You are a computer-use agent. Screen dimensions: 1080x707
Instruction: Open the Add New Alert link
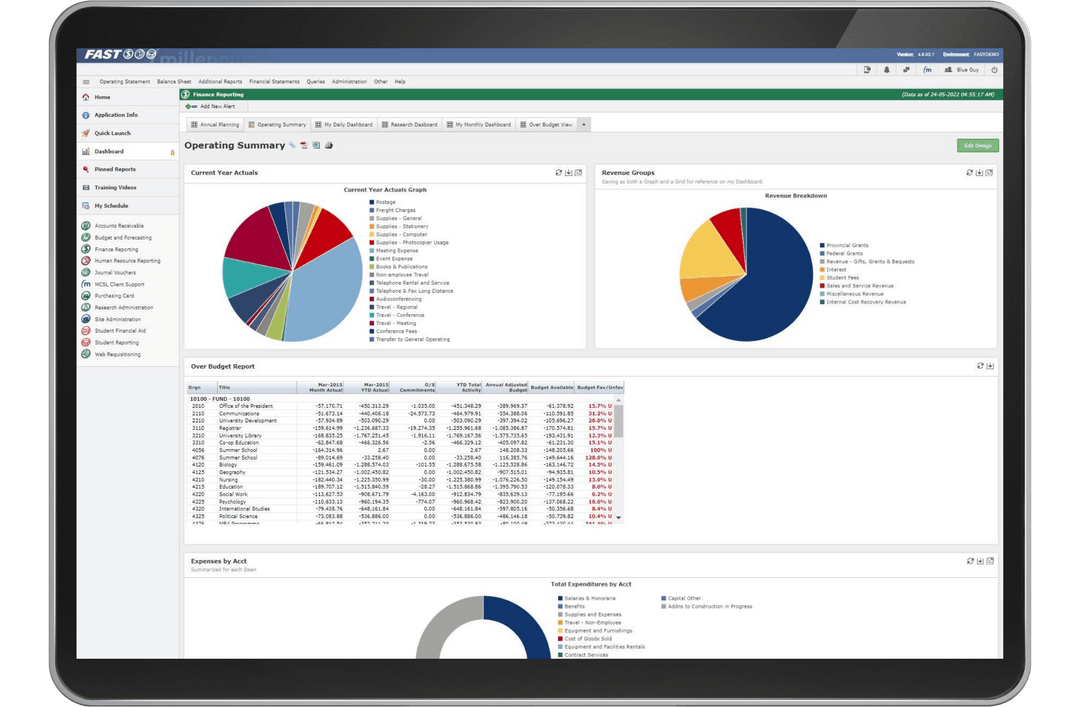(216, 104)
